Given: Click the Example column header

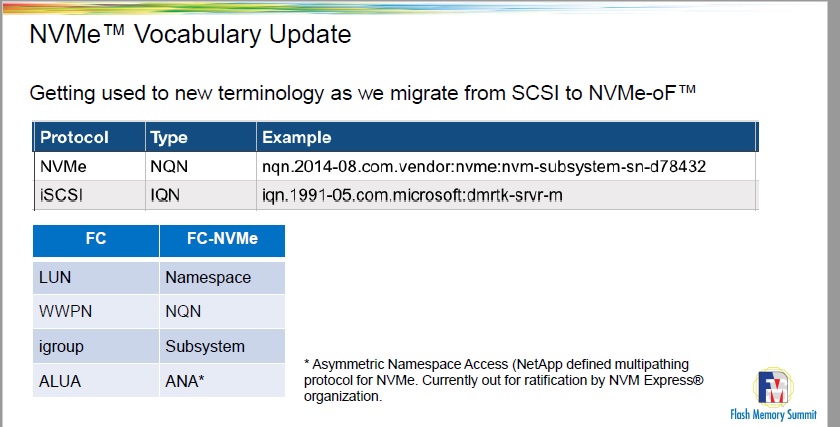Looking at the screenshot, I should (x=297, y=137).
